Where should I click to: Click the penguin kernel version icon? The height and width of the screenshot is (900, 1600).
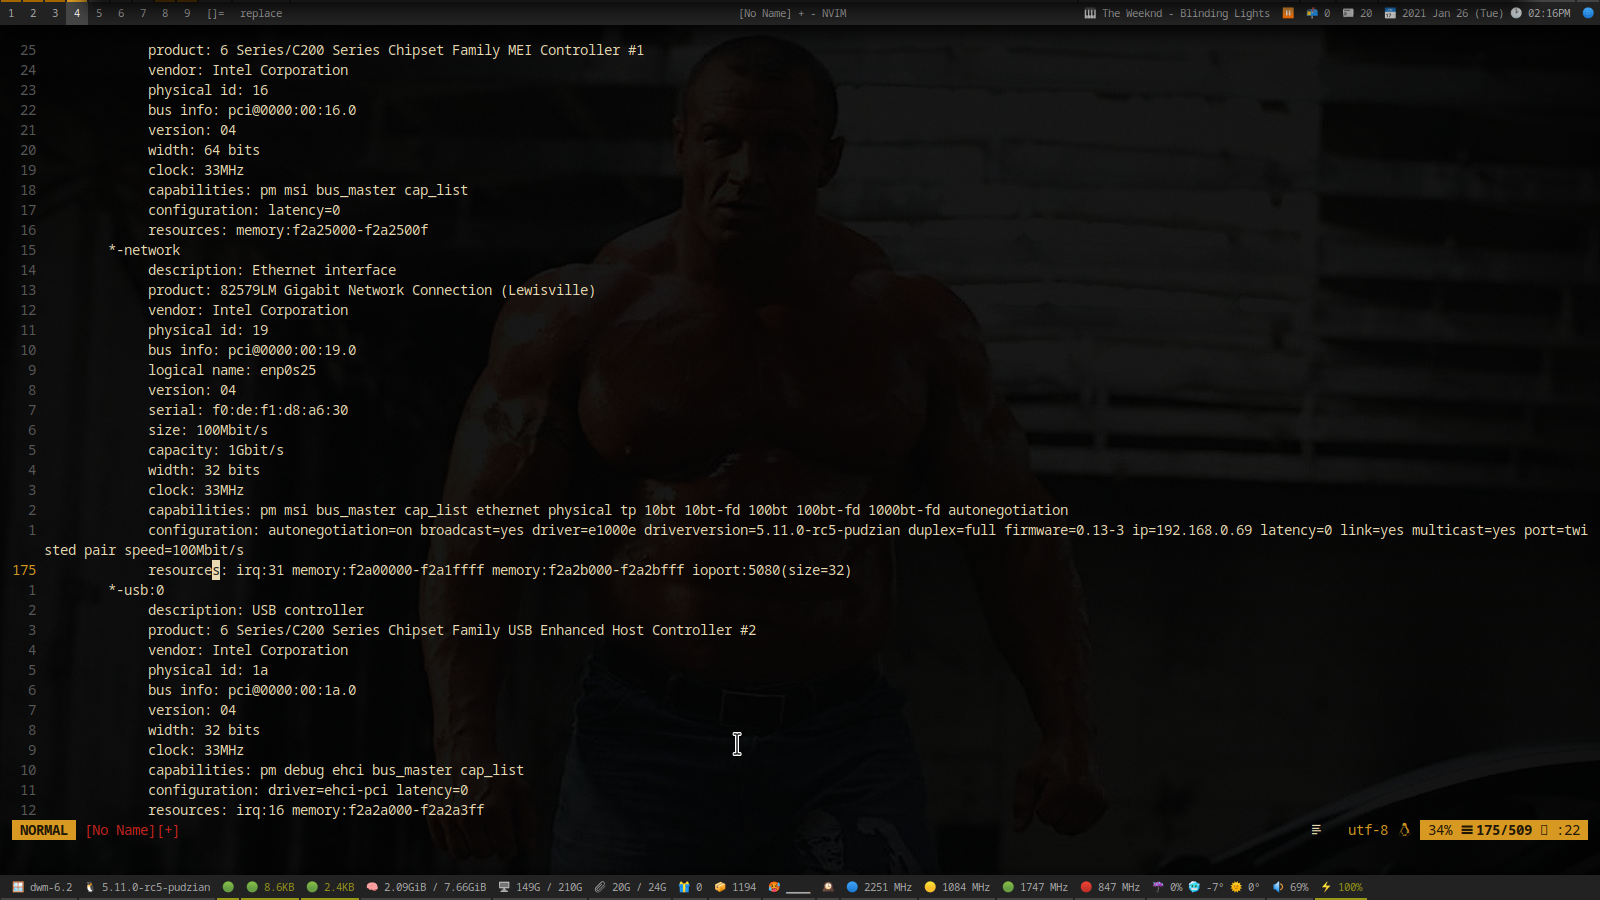click(x=90, y=887)
